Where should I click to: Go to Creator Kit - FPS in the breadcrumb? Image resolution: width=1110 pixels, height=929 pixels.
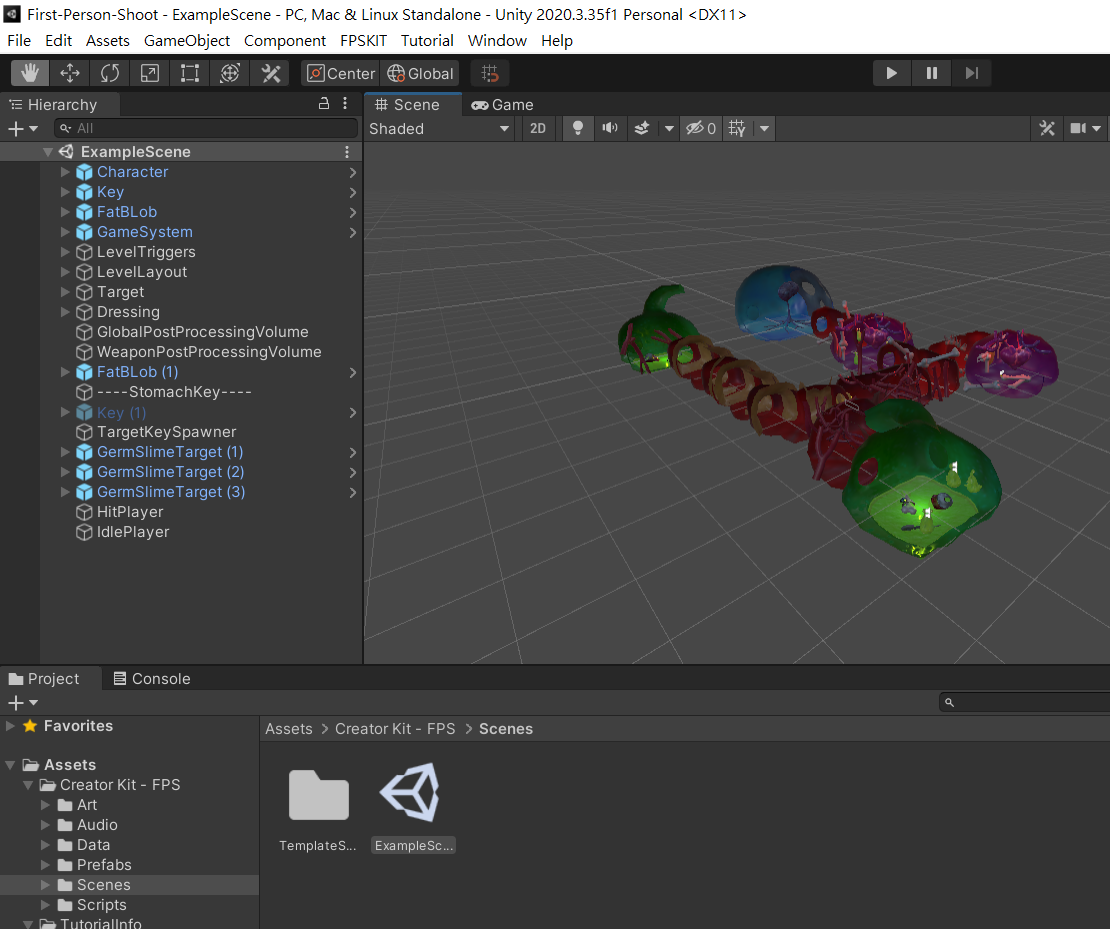tap(395, 729)
